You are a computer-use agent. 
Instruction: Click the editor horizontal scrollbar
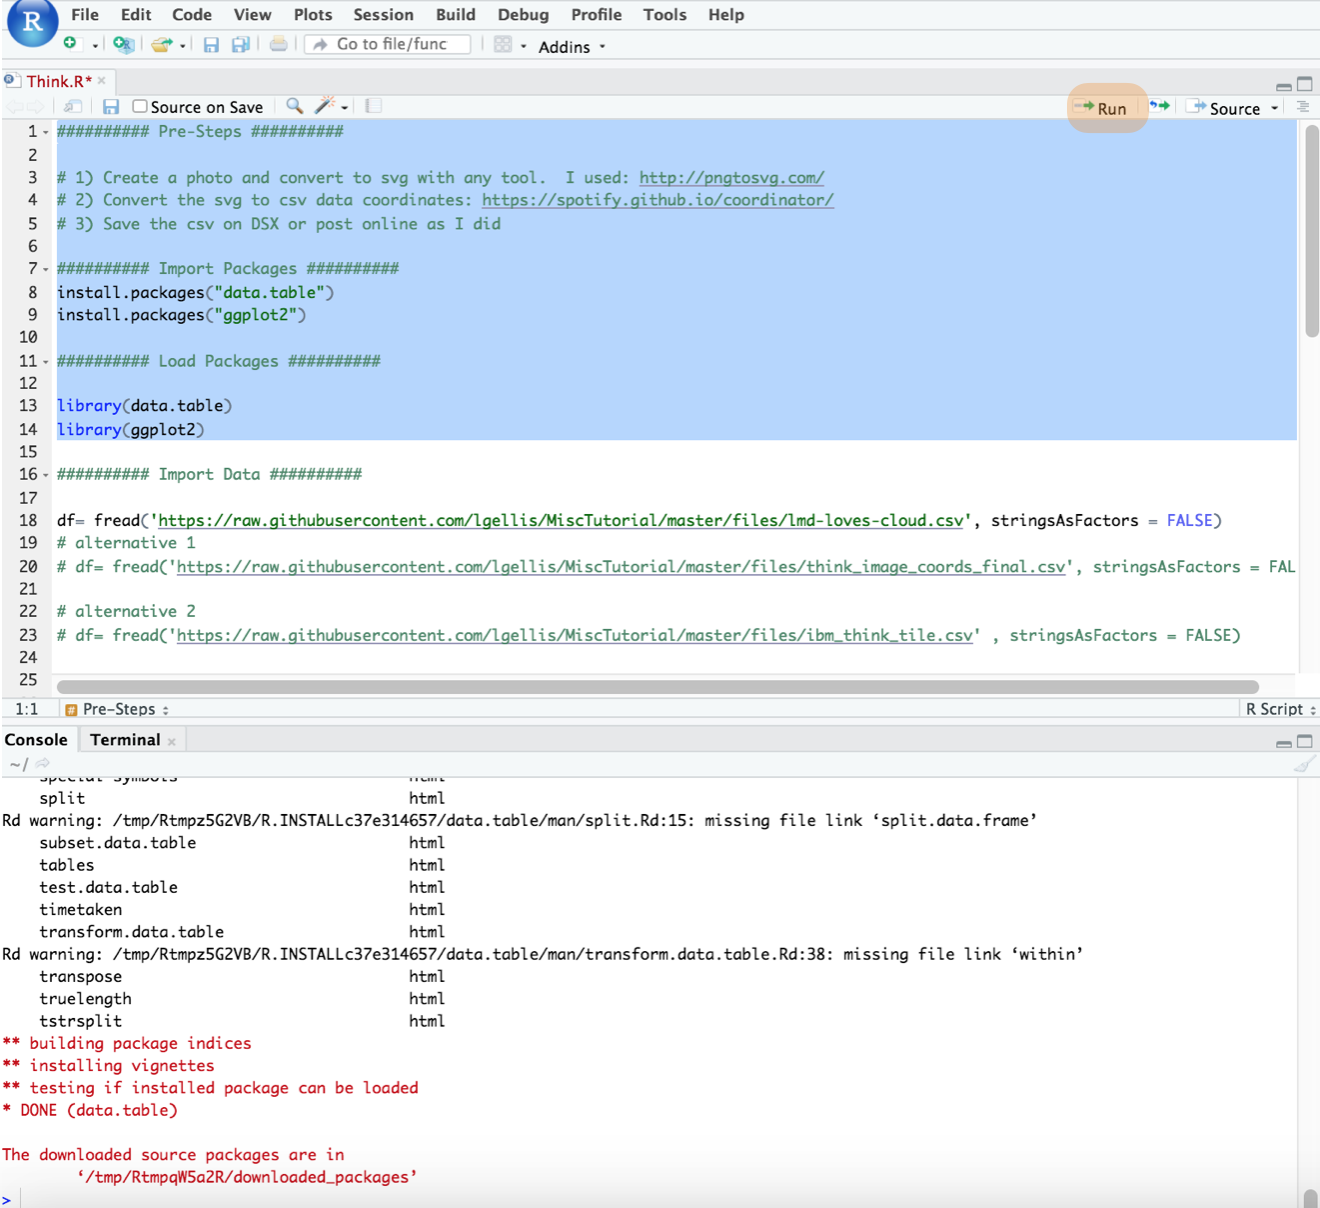point(658,687)
